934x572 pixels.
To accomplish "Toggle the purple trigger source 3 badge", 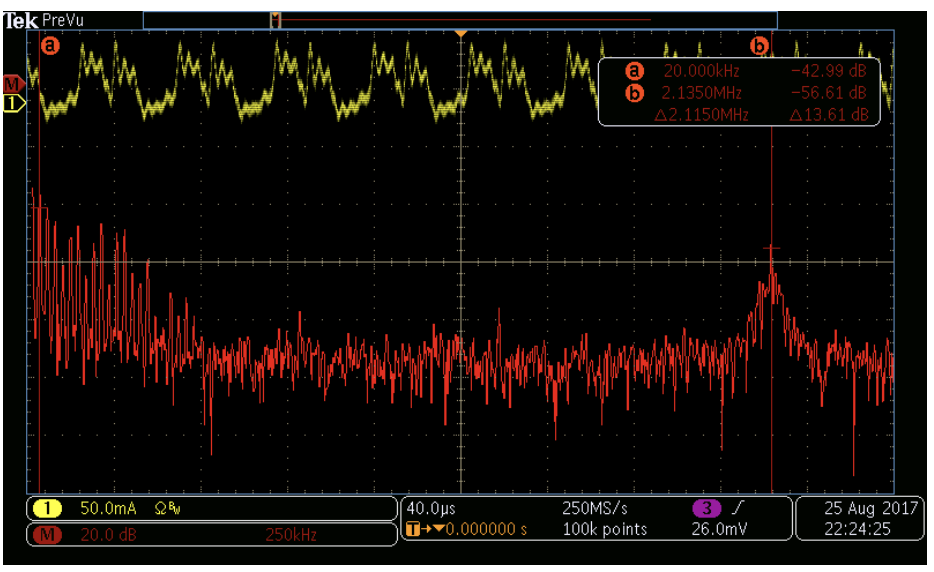I will click(x=705, y=509).
